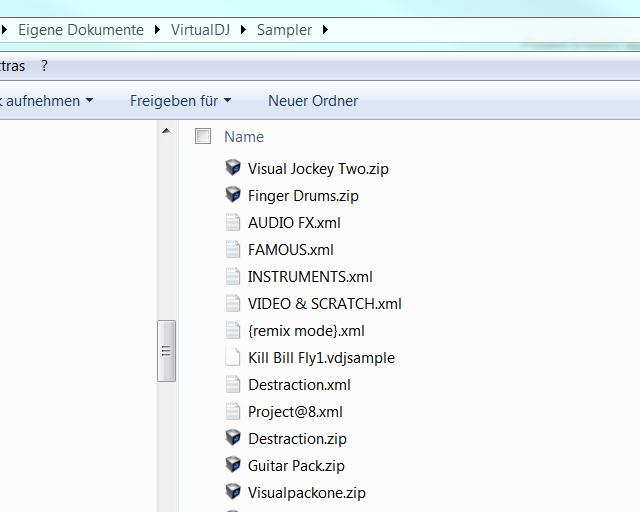Viewport: 640px width, 512px height.
Task: Click the Kill Bill Fly1.vdjsample file icon
Action: [x=233, y=357]
